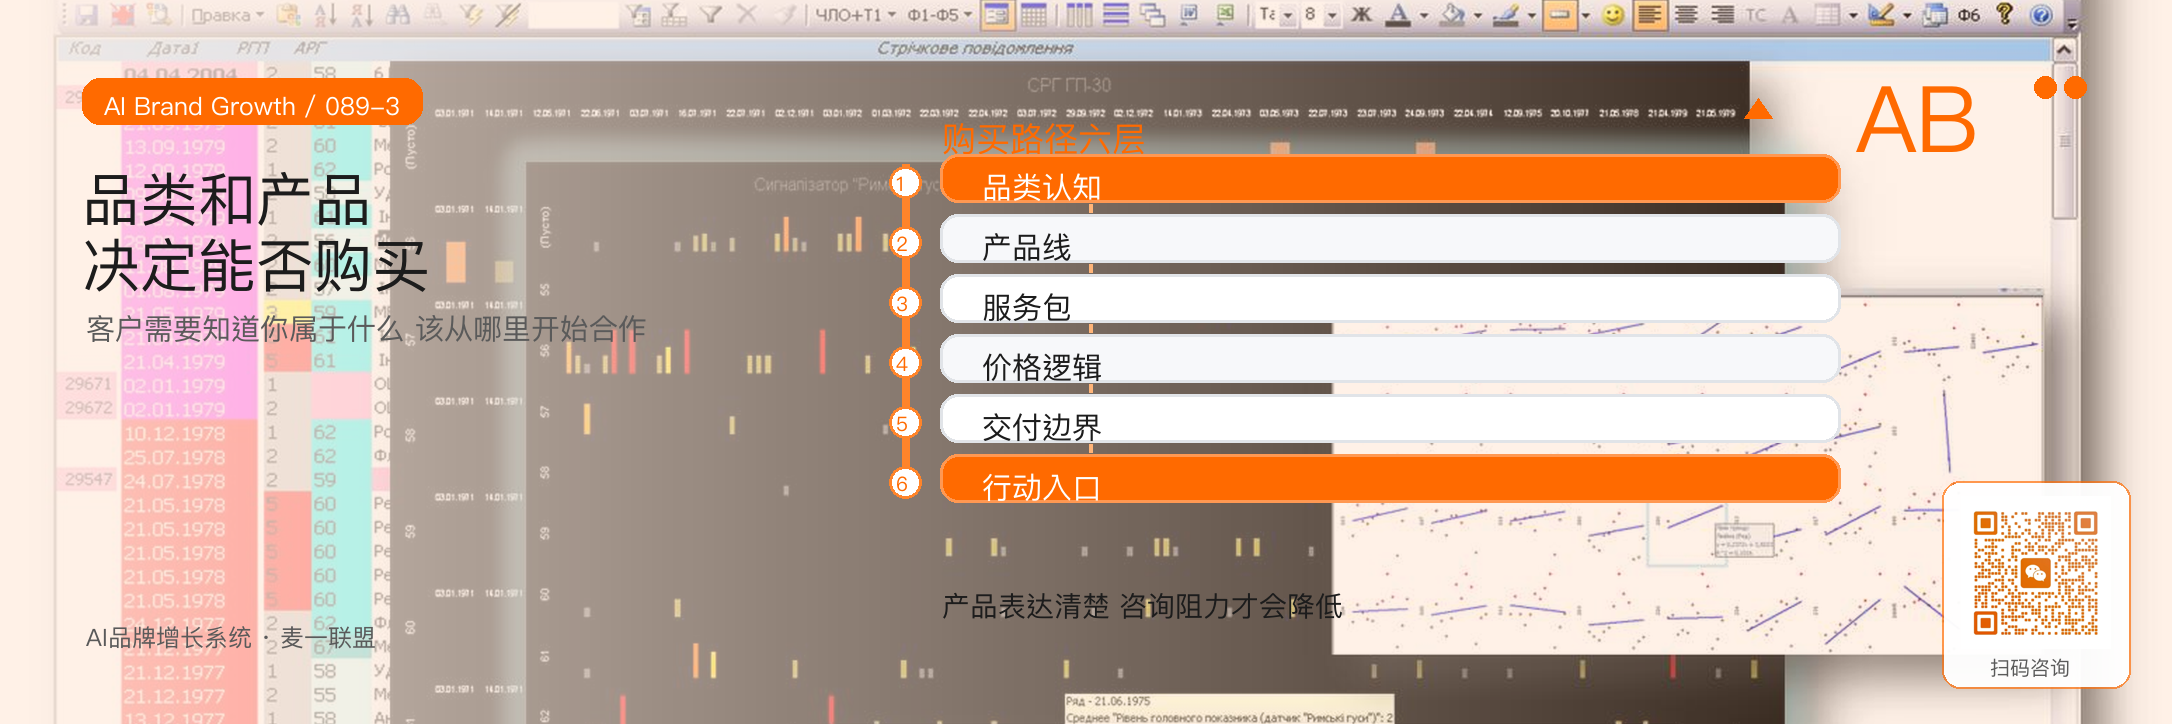The height and width of the screenshot is (724, 2172).
Task: Sort records ascending with the A-Я icon
Action: tap(325, 15)
